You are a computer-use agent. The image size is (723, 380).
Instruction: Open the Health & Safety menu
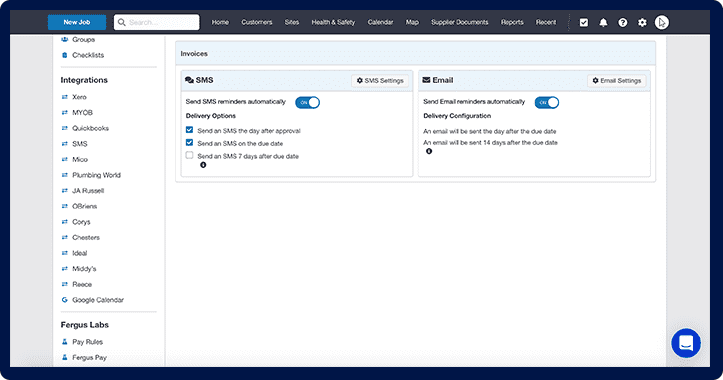333,22
